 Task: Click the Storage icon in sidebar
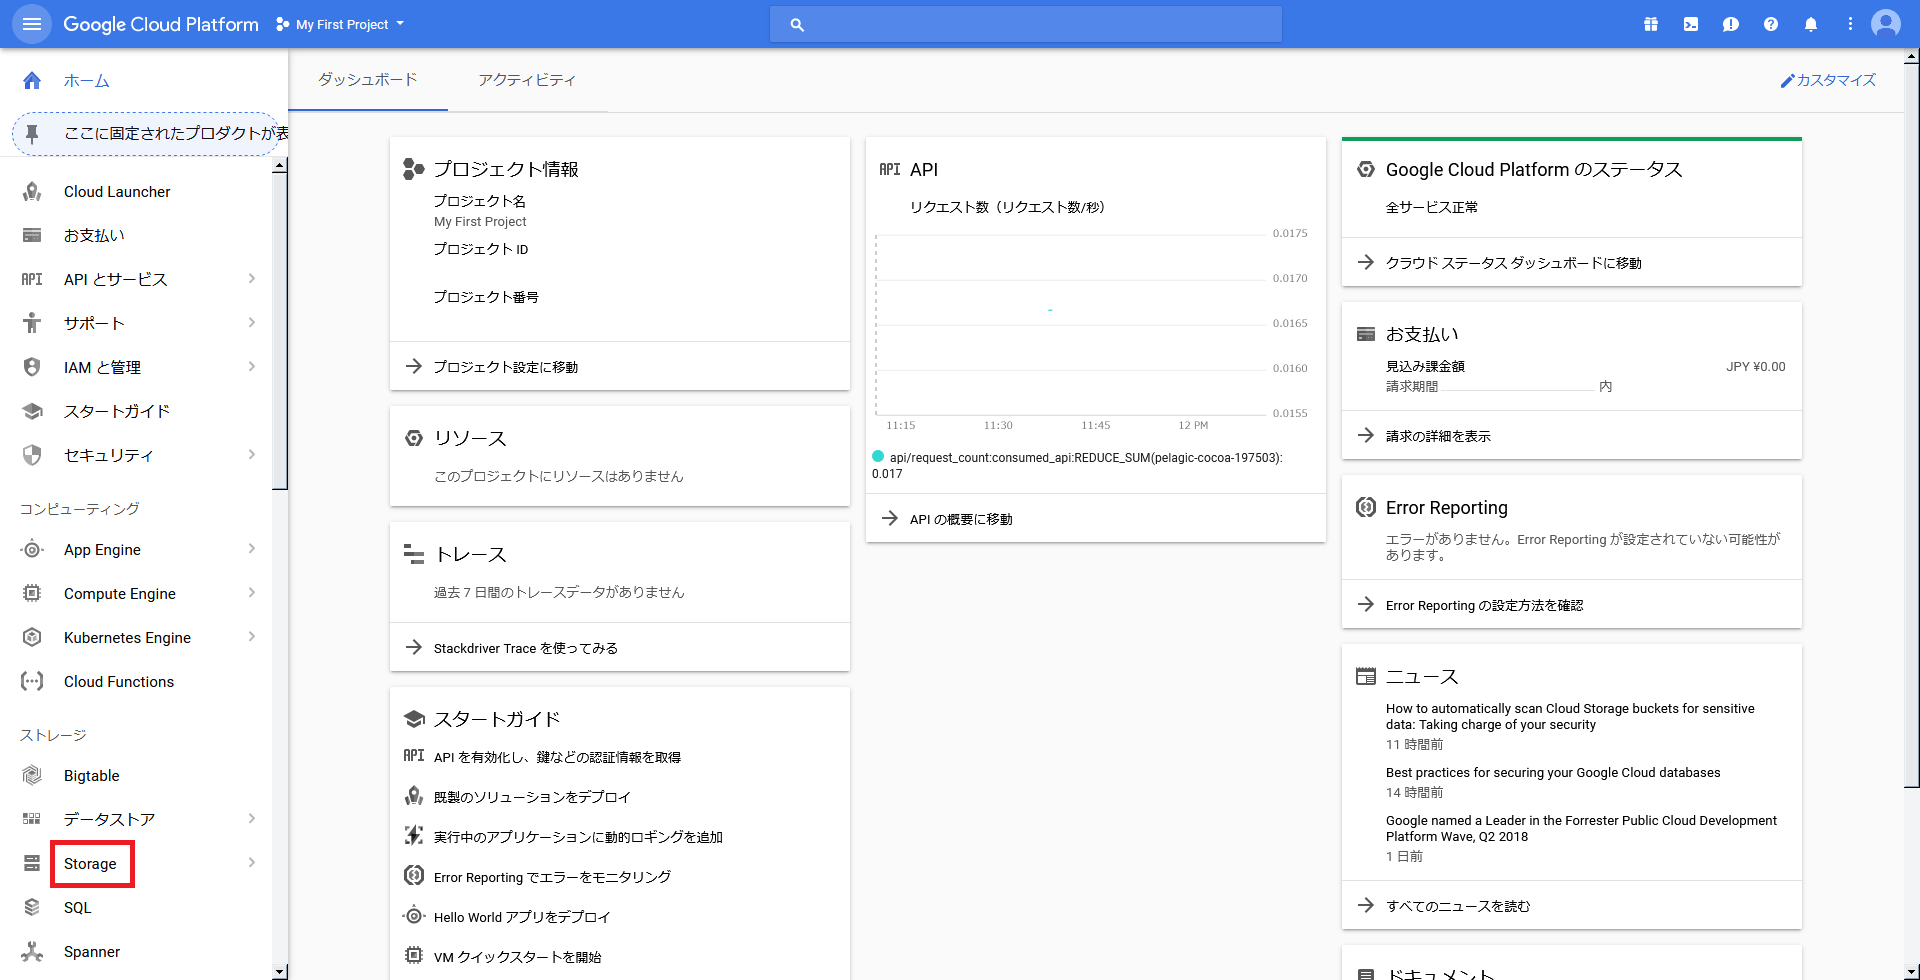pyautogui.click(x=32, y=863)
